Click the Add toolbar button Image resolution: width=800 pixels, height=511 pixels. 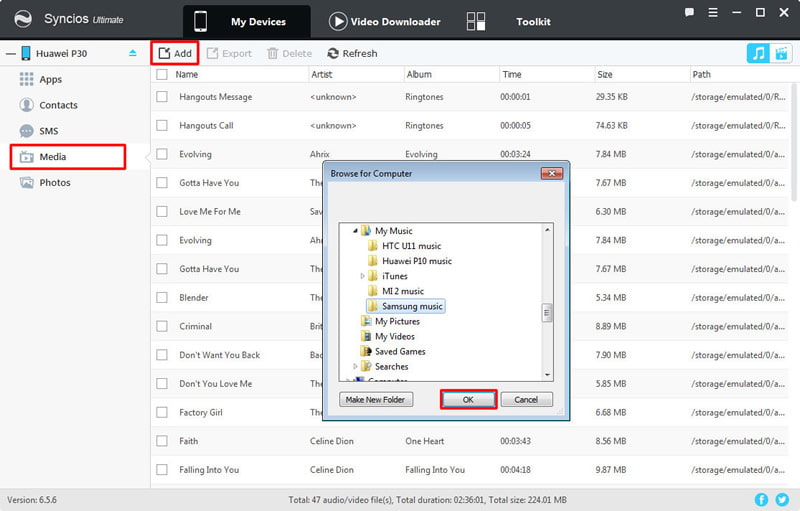(x=175, y=53)
